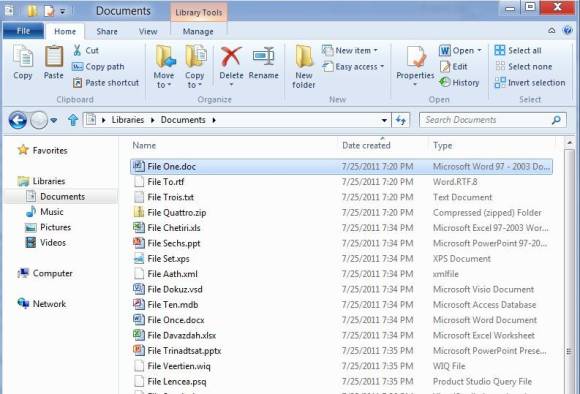The image size is (580, 394).
Task: Click Select none
Action: (x=523, y=67)
